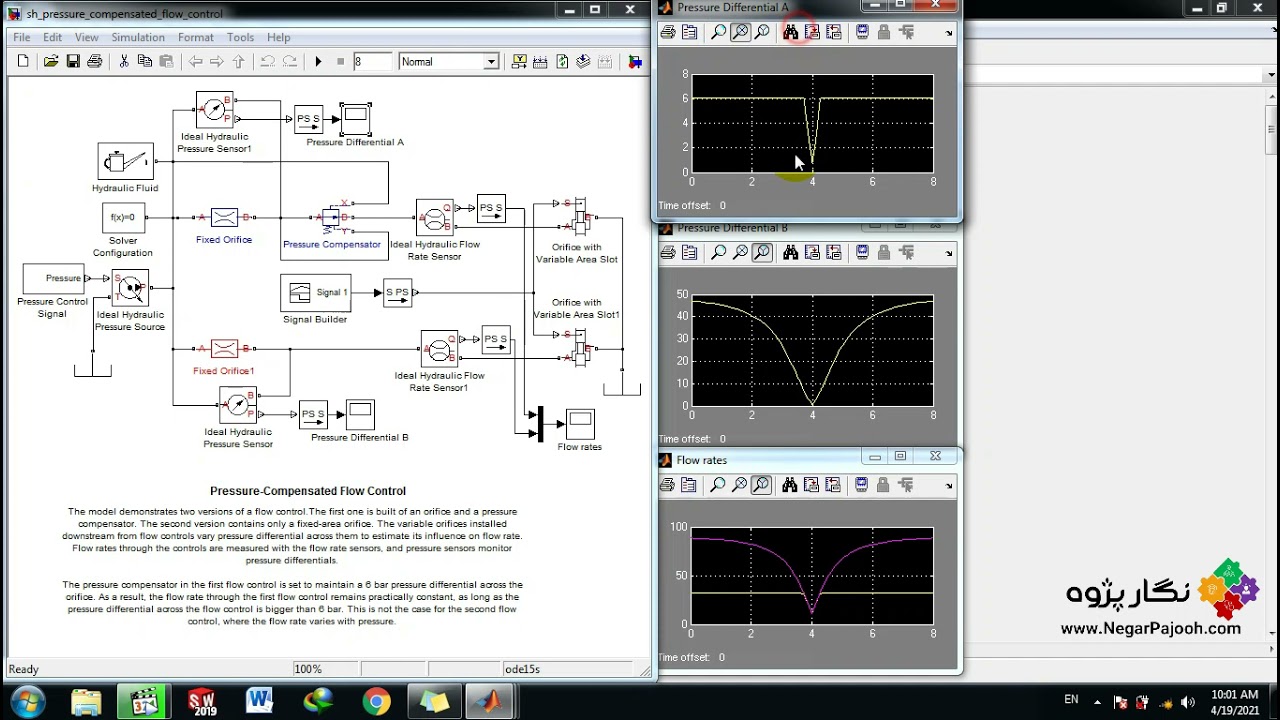Open Parameters in Flow rates scope
Viewport: 1280px width, 720px height.
[689, 485]
